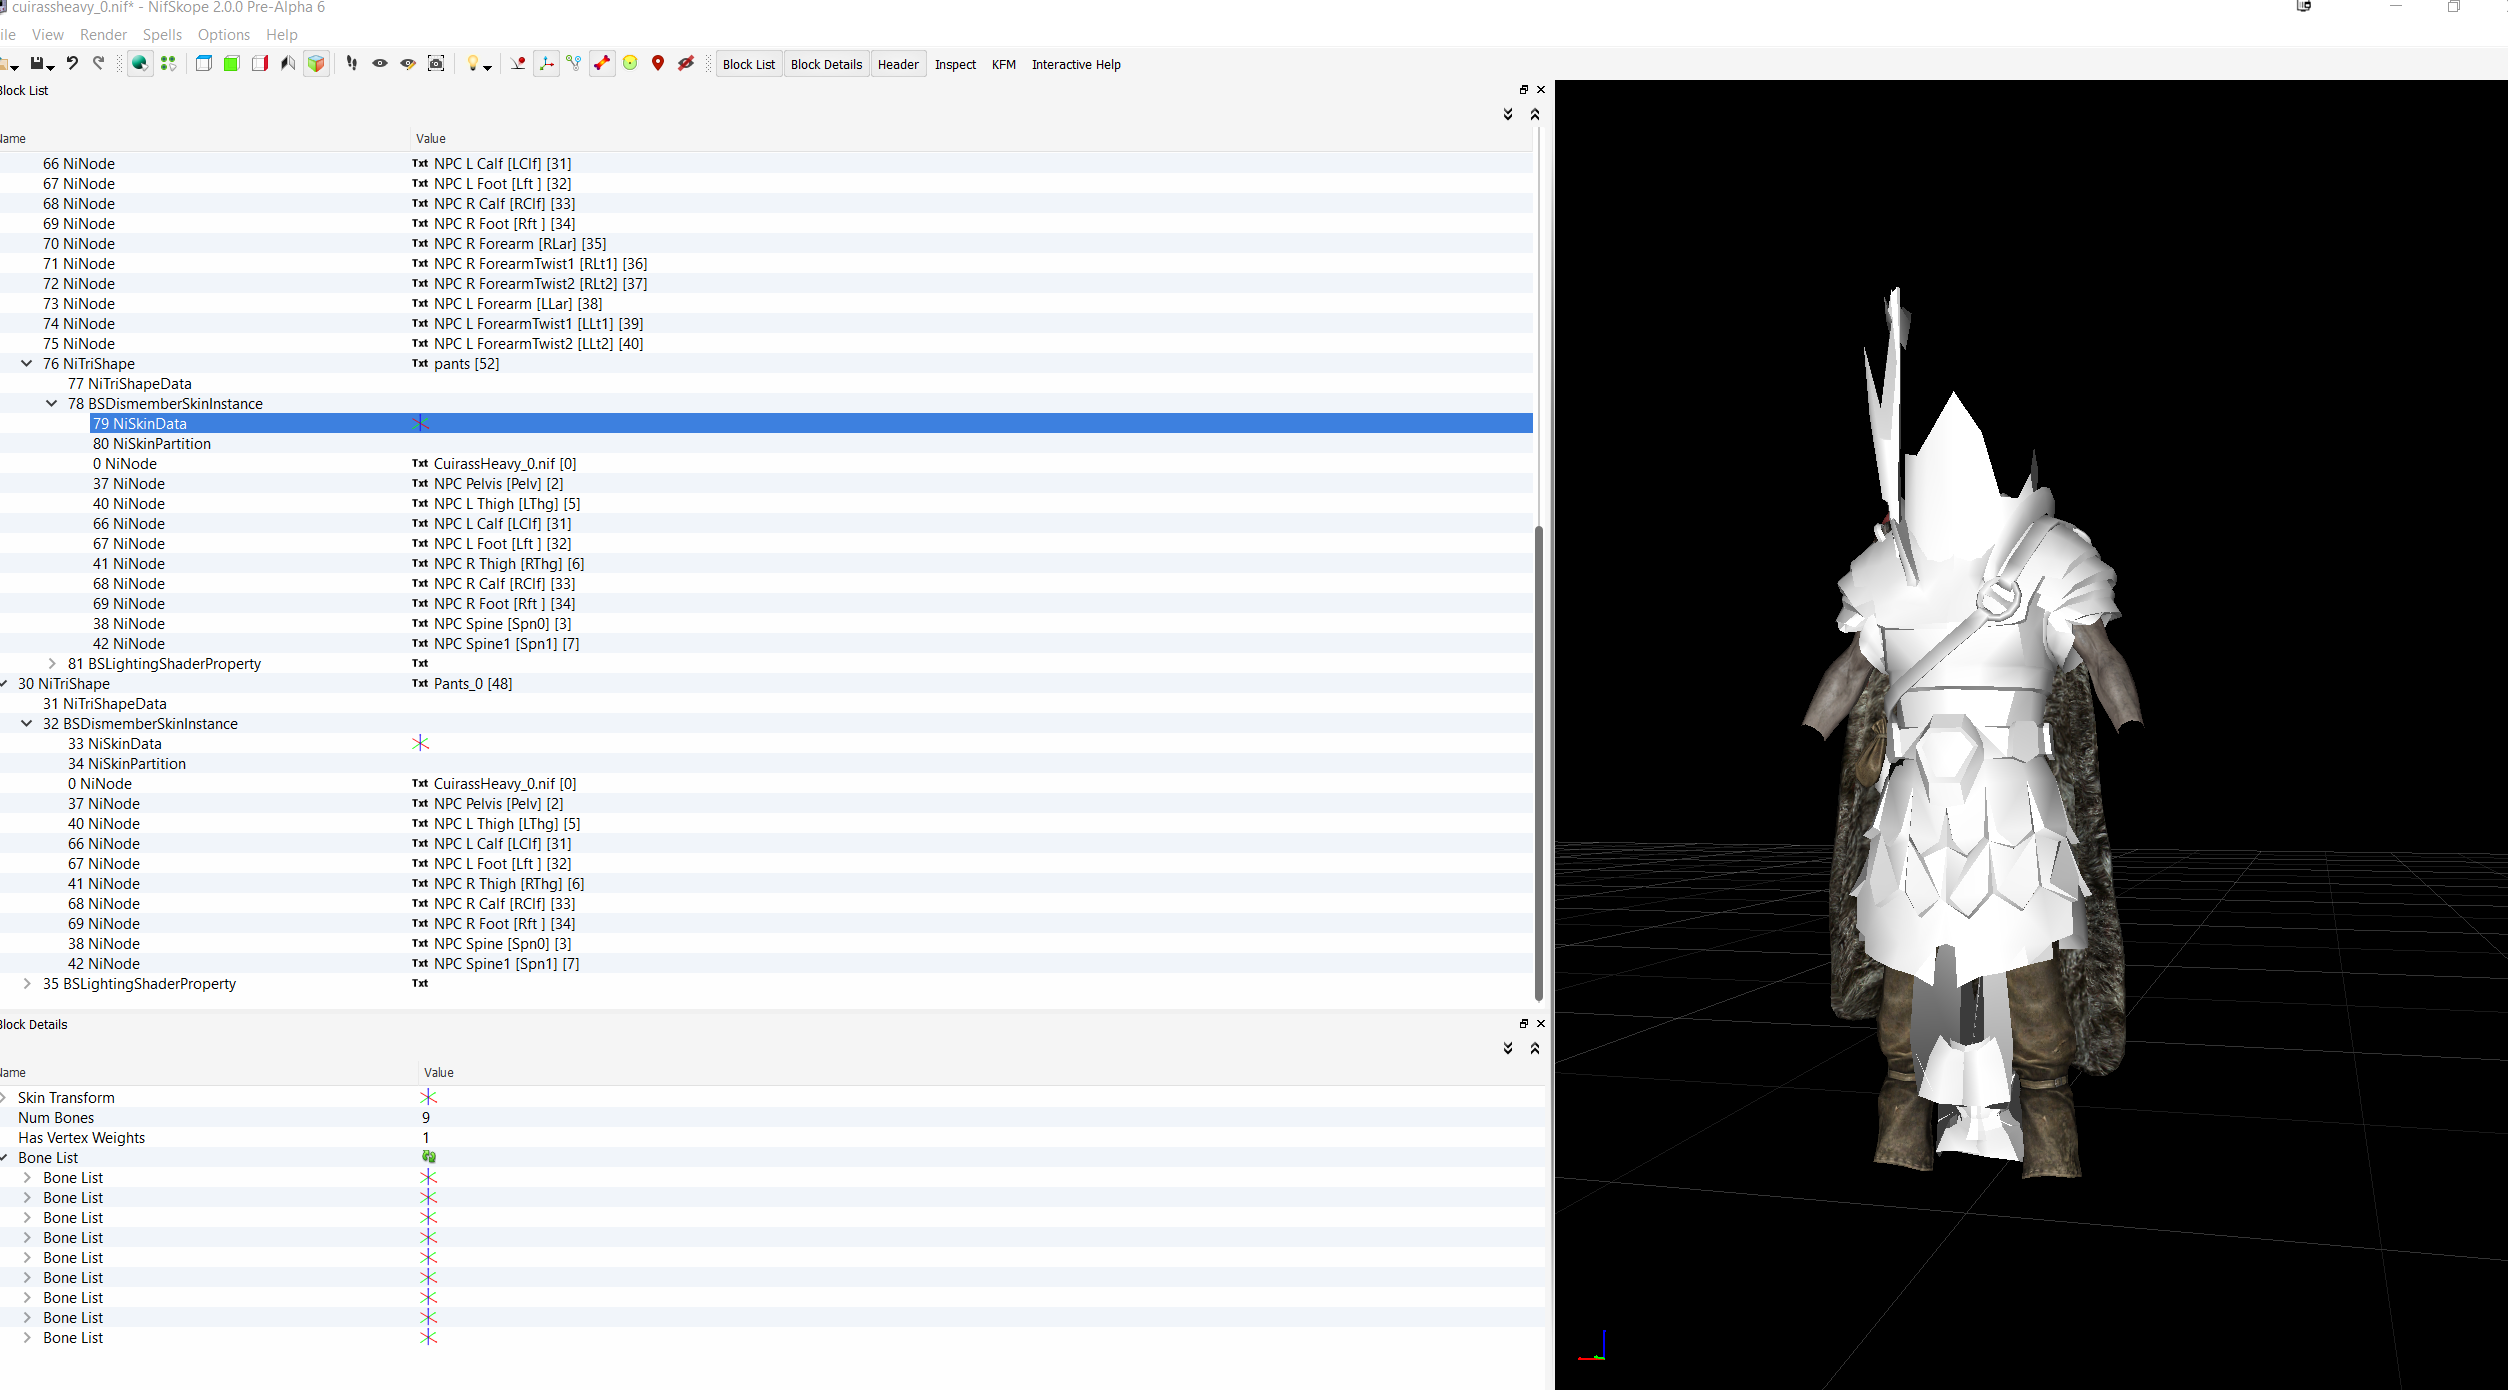Open the Save dropdown arrow
The image size is (2508, 1390).
click(51, 67)
